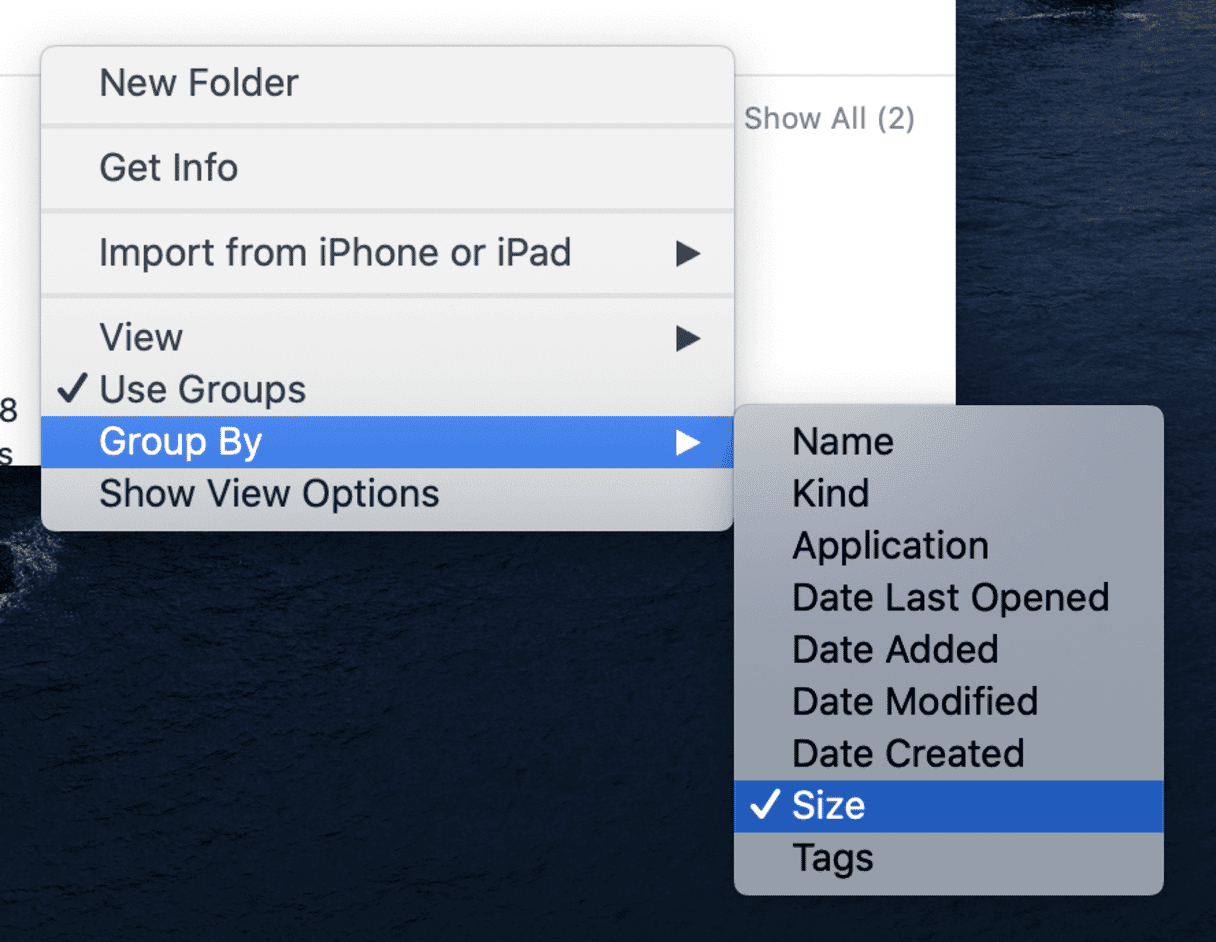Image resolution: width=1216 pixels, height=942 pixels.
Task: Choose New Folder from the context menu
Action: click(x=198, y=83)
